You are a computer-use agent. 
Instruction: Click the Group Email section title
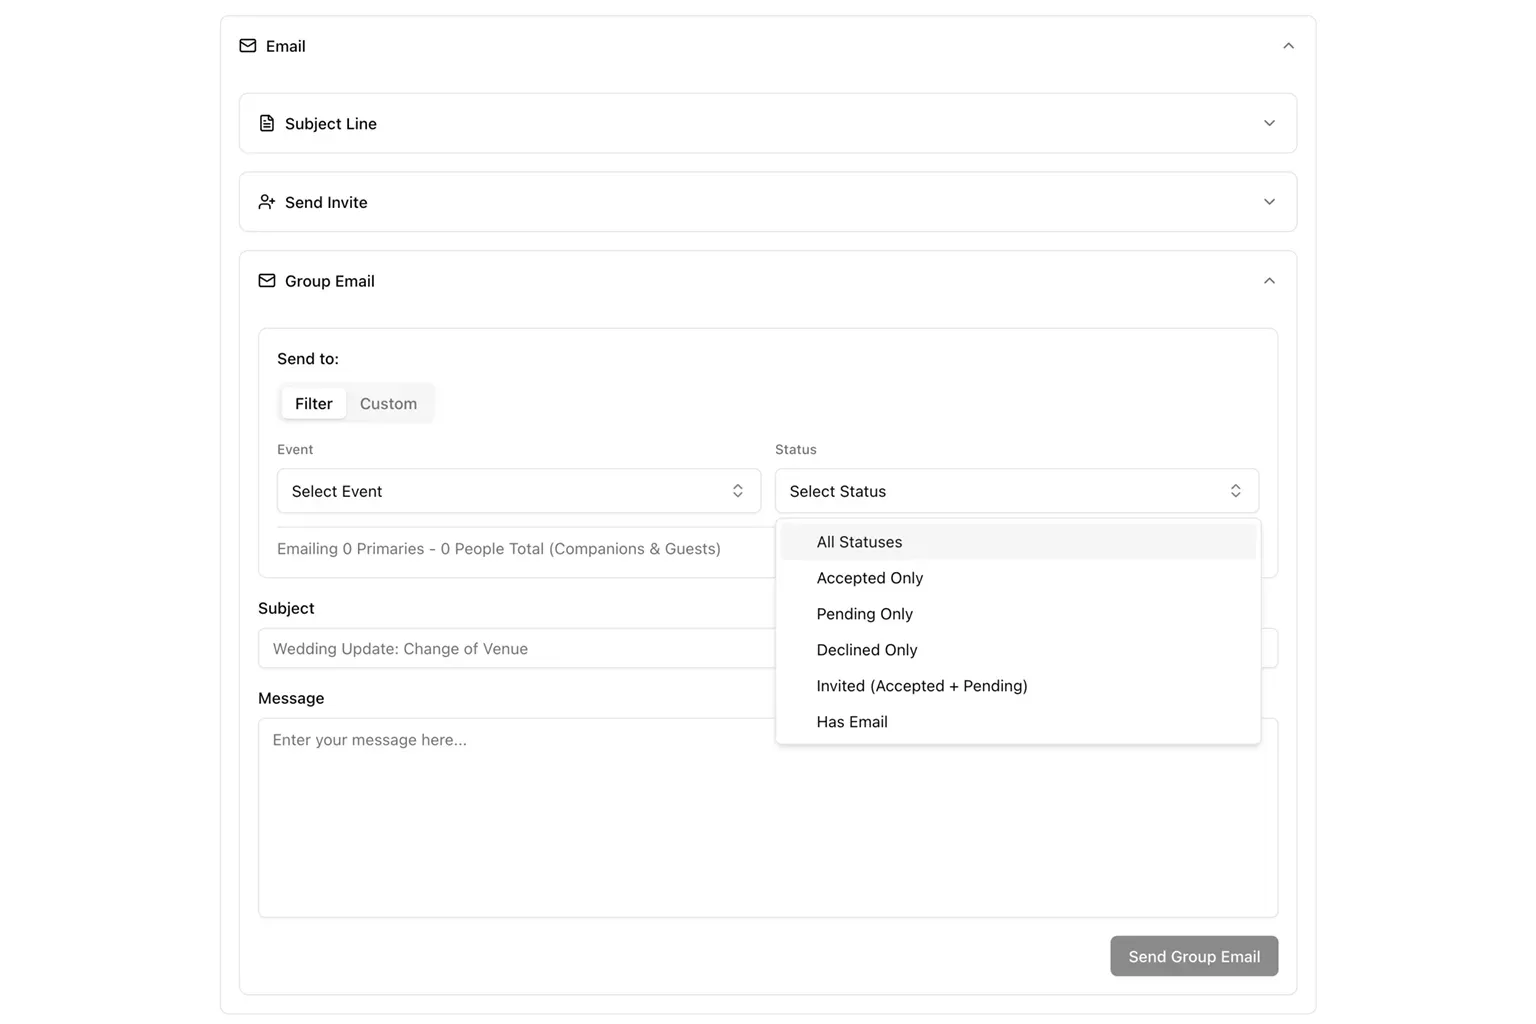click(x=330, y=281)
